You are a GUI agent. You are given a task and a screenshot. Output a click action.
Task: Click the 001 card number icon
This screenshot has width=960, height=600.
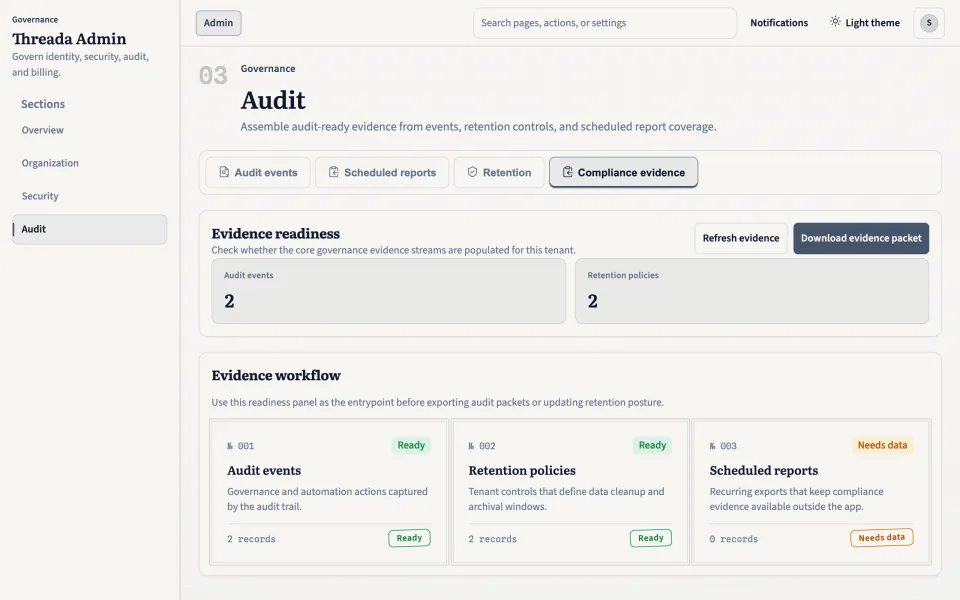coord(230,446)
